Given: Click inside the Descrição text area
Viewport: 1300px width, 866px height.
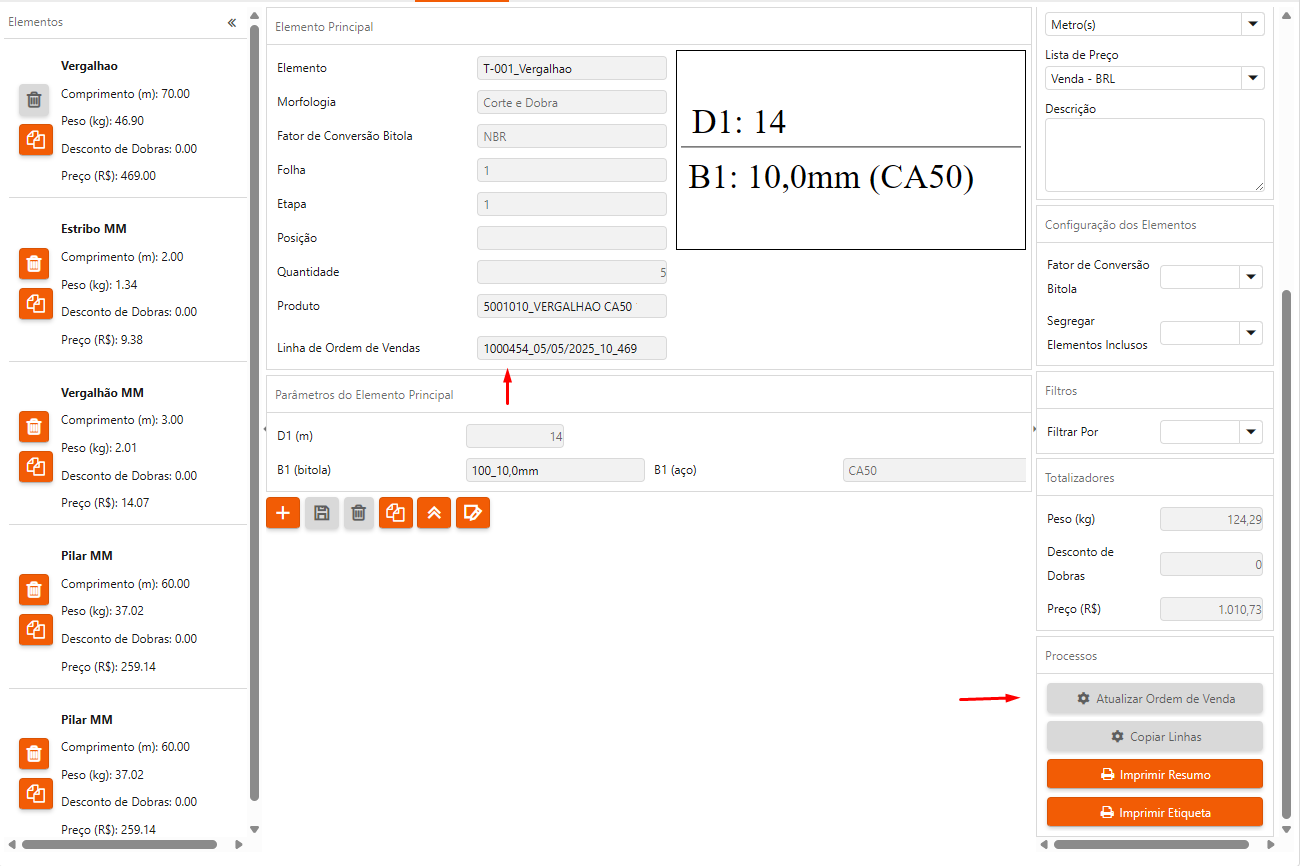Looking at the screenshot, I should pyautogui.click(x=1153, y=154).
